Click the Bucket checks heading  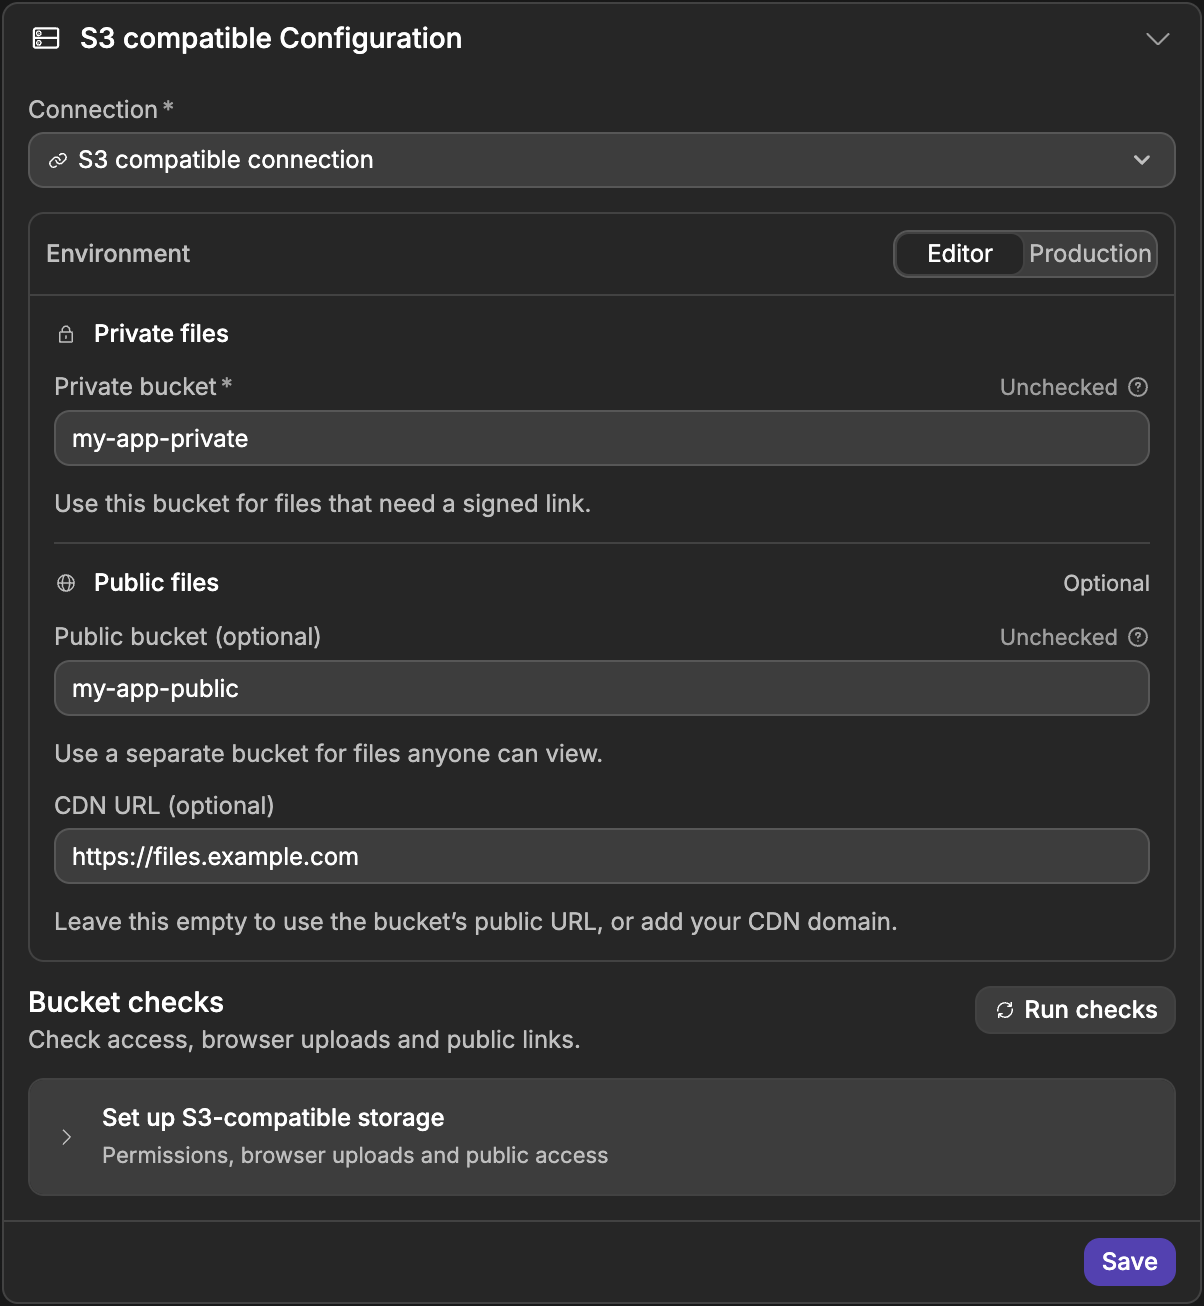click(126, 1002)
